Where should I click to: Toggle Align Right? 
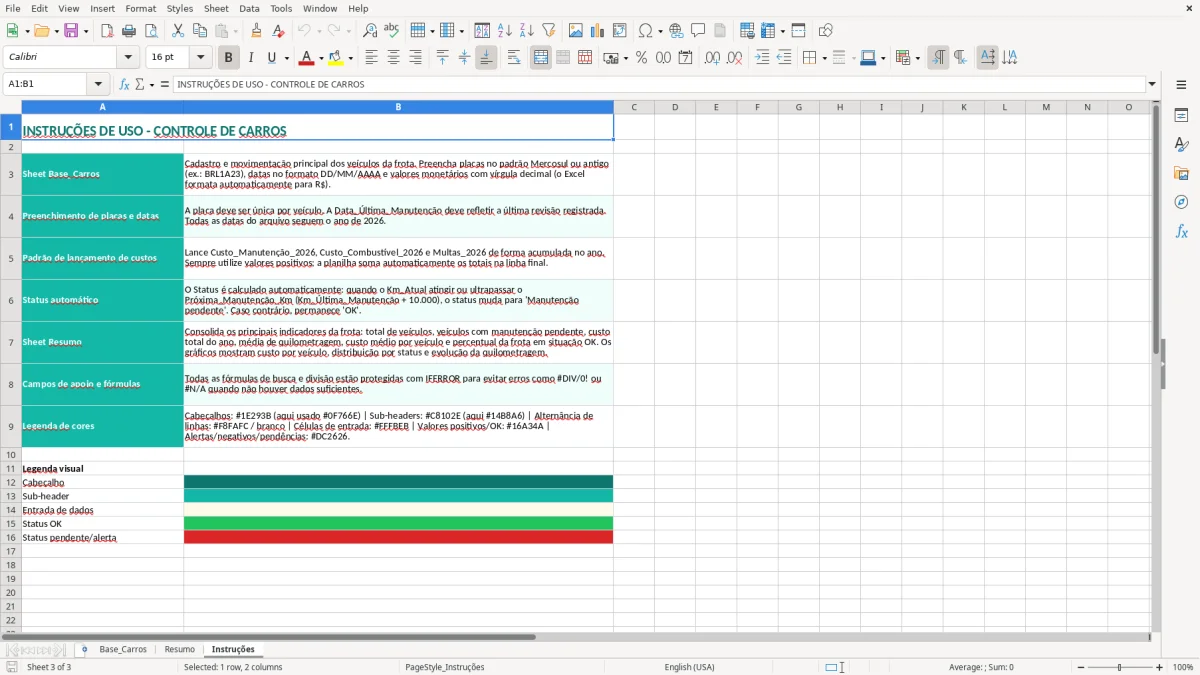[415, 58]
